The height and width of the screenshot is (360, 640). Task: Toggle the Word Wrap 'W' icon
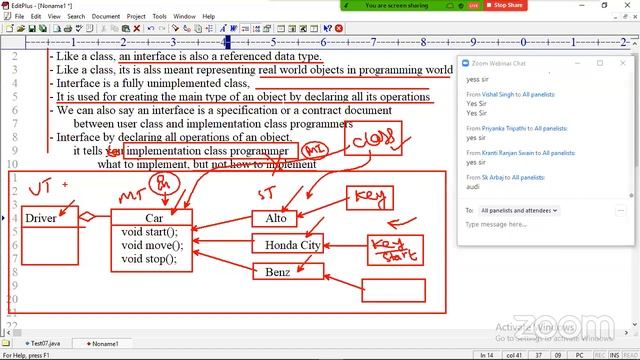pos(234,29)
